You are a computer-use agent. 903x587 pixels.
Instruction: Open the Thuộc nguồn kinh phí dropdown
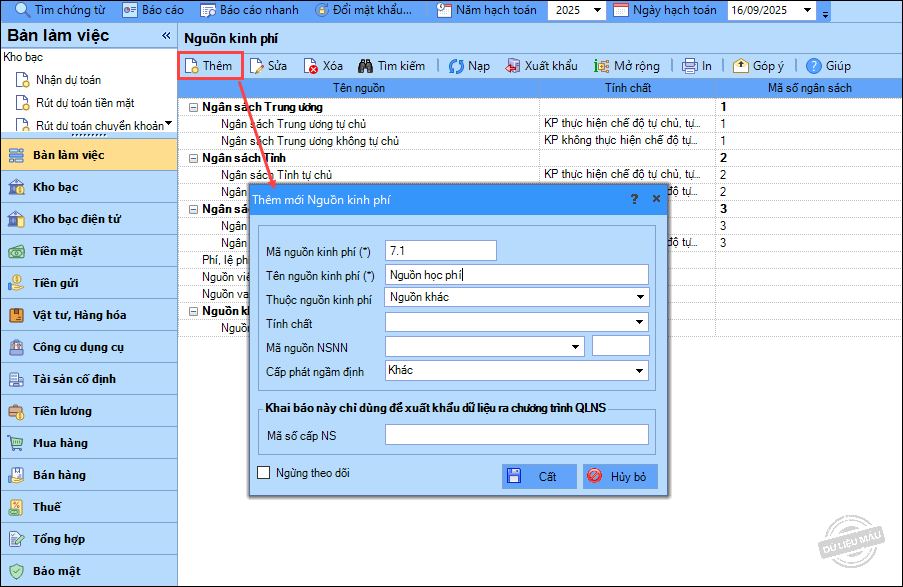(x=639, y=297)
